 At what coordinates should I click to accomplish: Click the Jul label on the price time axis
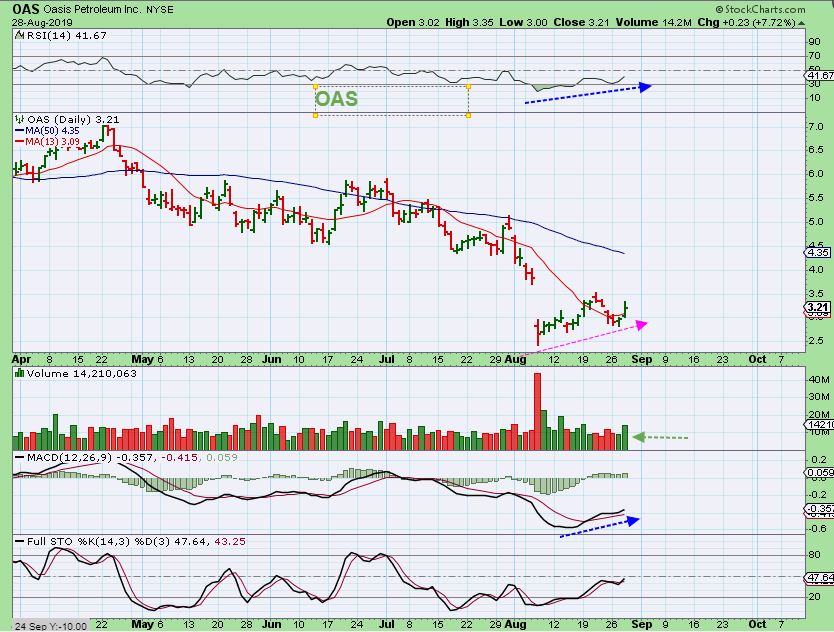click(x=387, y=359)
